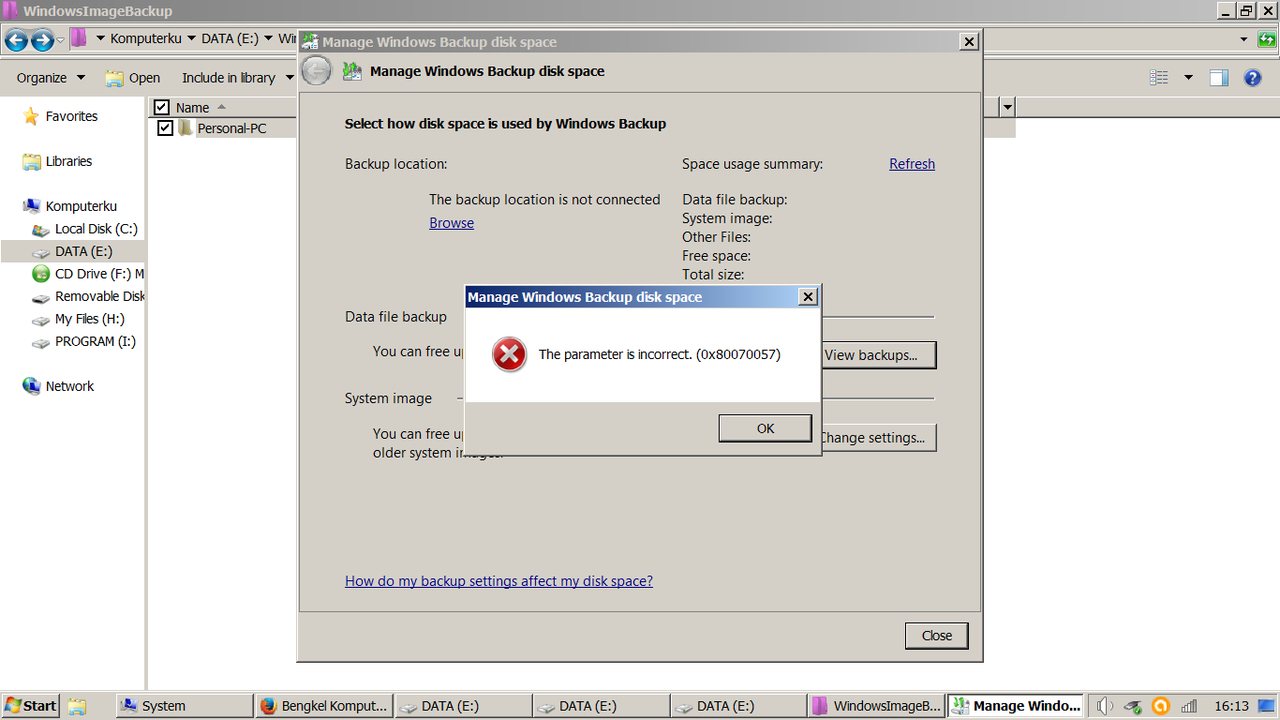Click the Change settings button
The width and height of the screenshot is (1280, 720).
coord(878,438)
